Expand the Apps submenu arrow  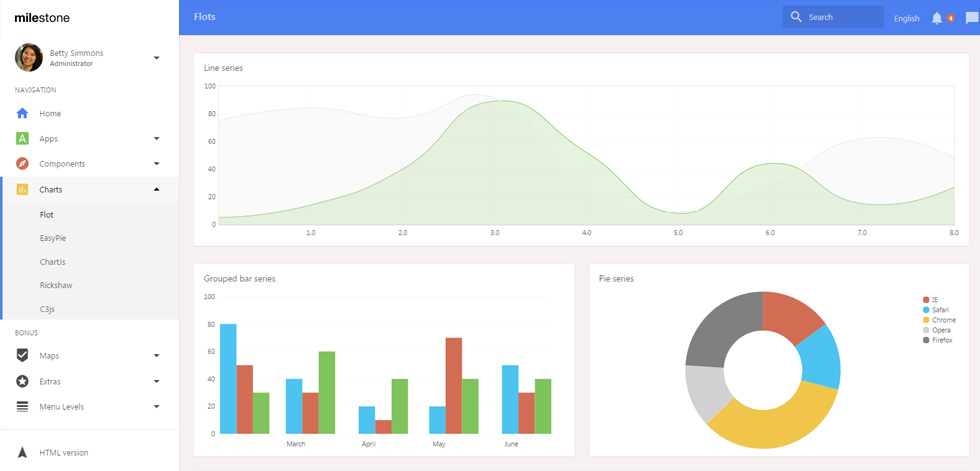pos(156,139)
